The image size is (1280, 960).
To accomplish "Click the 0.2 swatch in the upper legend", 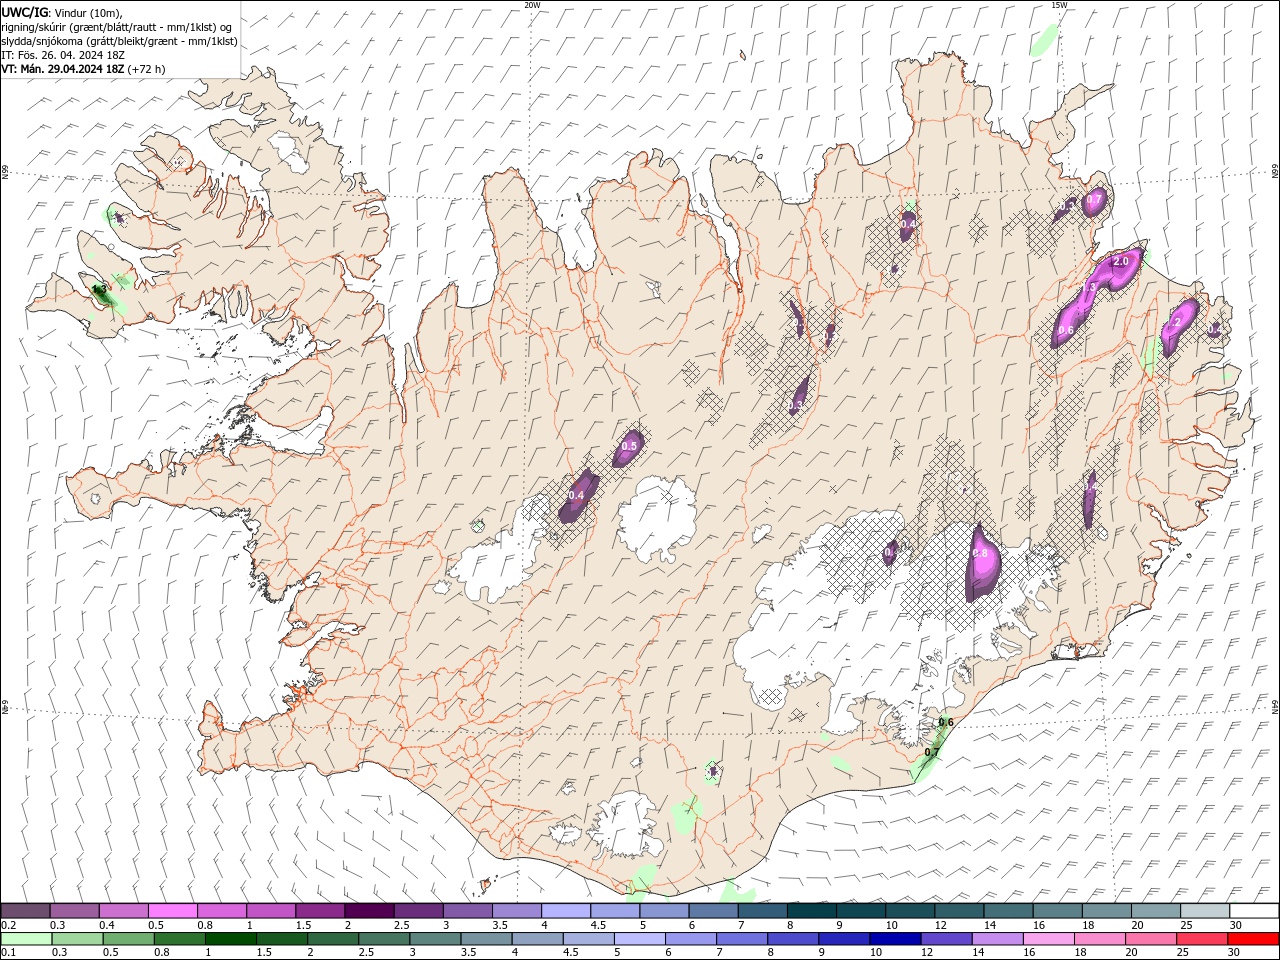I will pyautogui.click(x=25, y=911).
